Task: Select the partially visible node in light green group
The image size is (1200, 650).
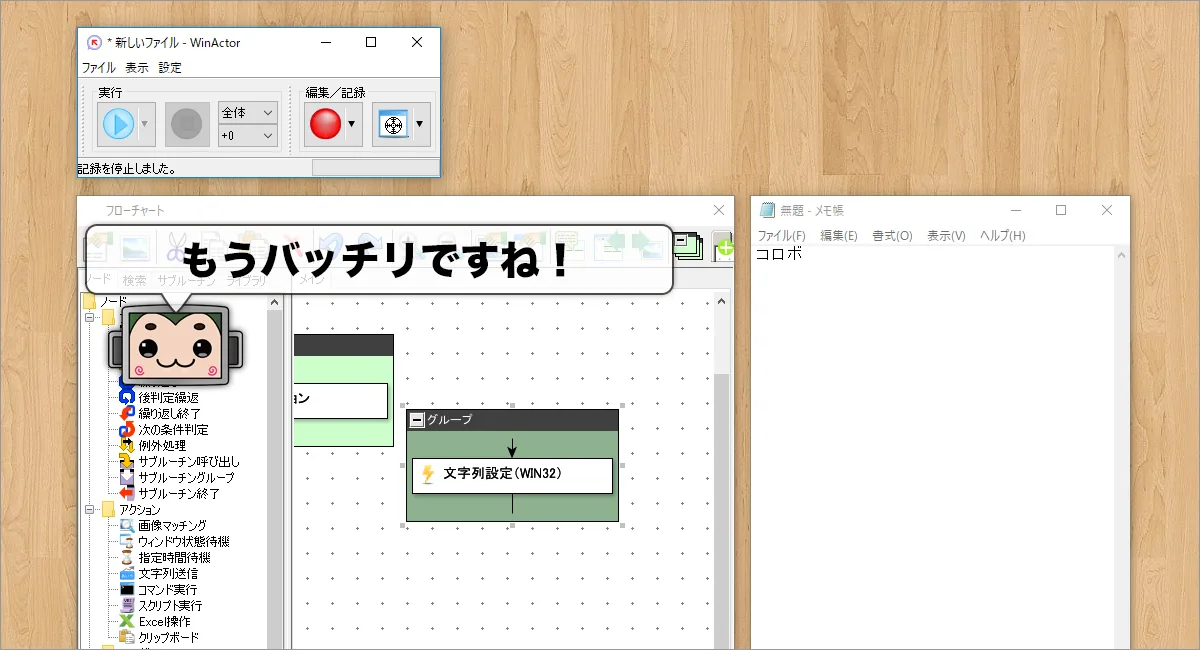Action: pyautogui.click(x=340, y=400)
